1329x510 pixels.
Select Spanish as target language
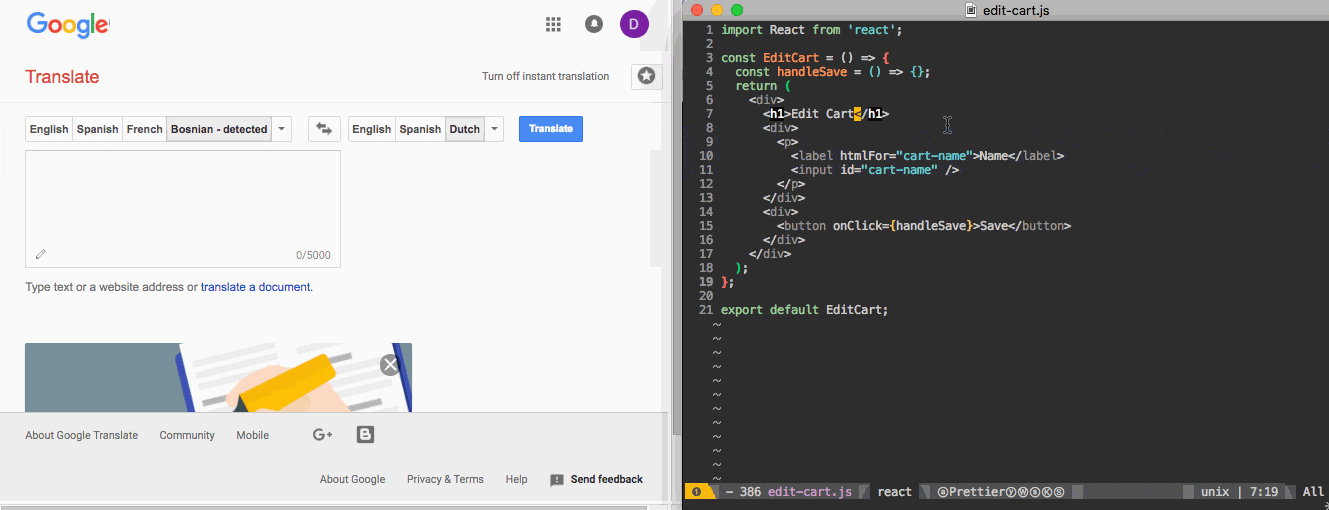(x=420, y=129)
